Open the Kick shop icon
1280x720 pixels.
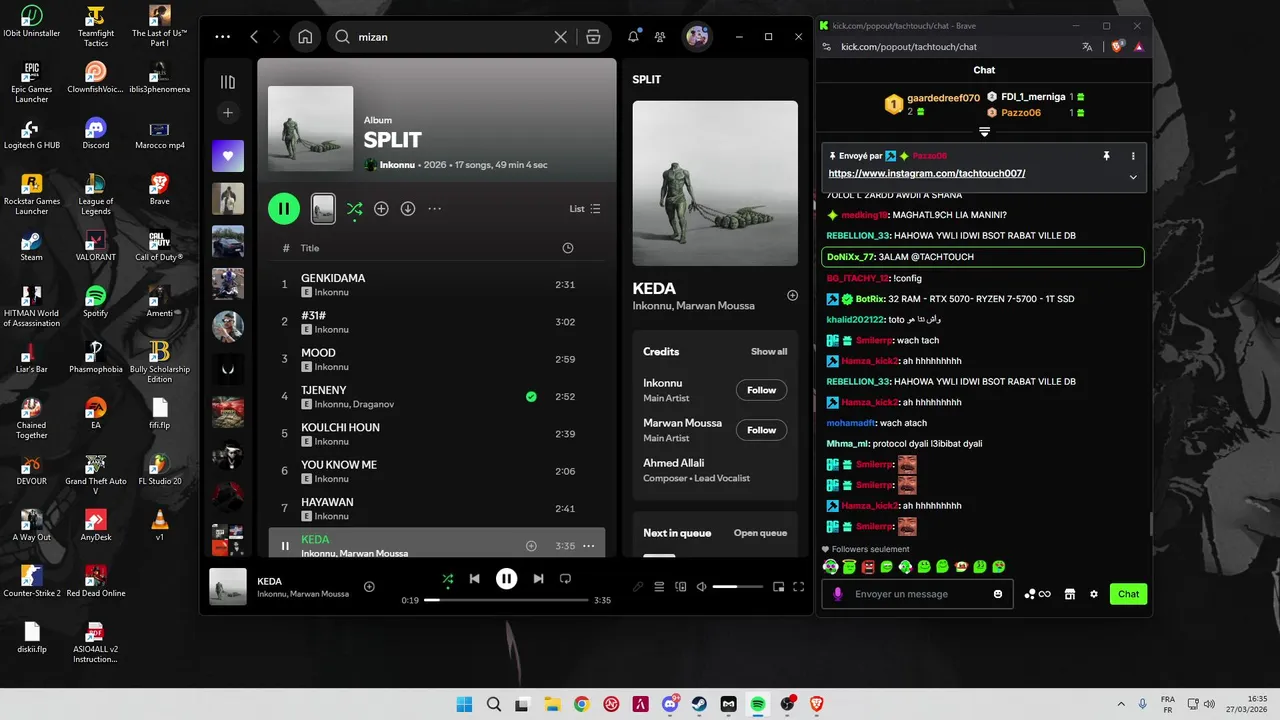(1069, 594)
